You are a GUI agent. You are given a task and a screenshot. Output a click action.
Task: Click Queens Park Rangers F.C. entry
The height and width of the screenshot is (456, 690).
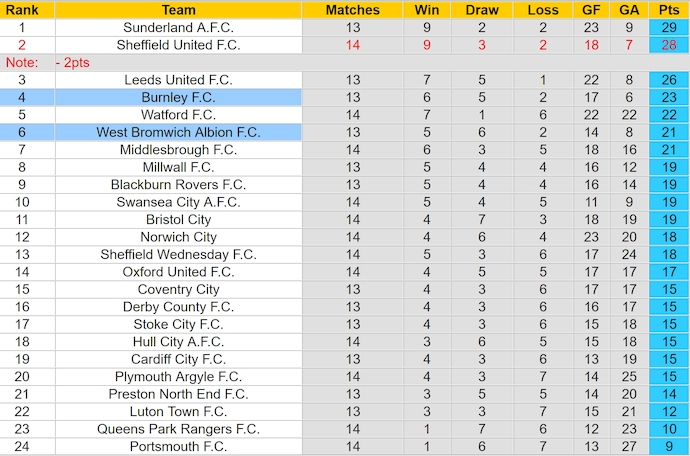point(178,429)
